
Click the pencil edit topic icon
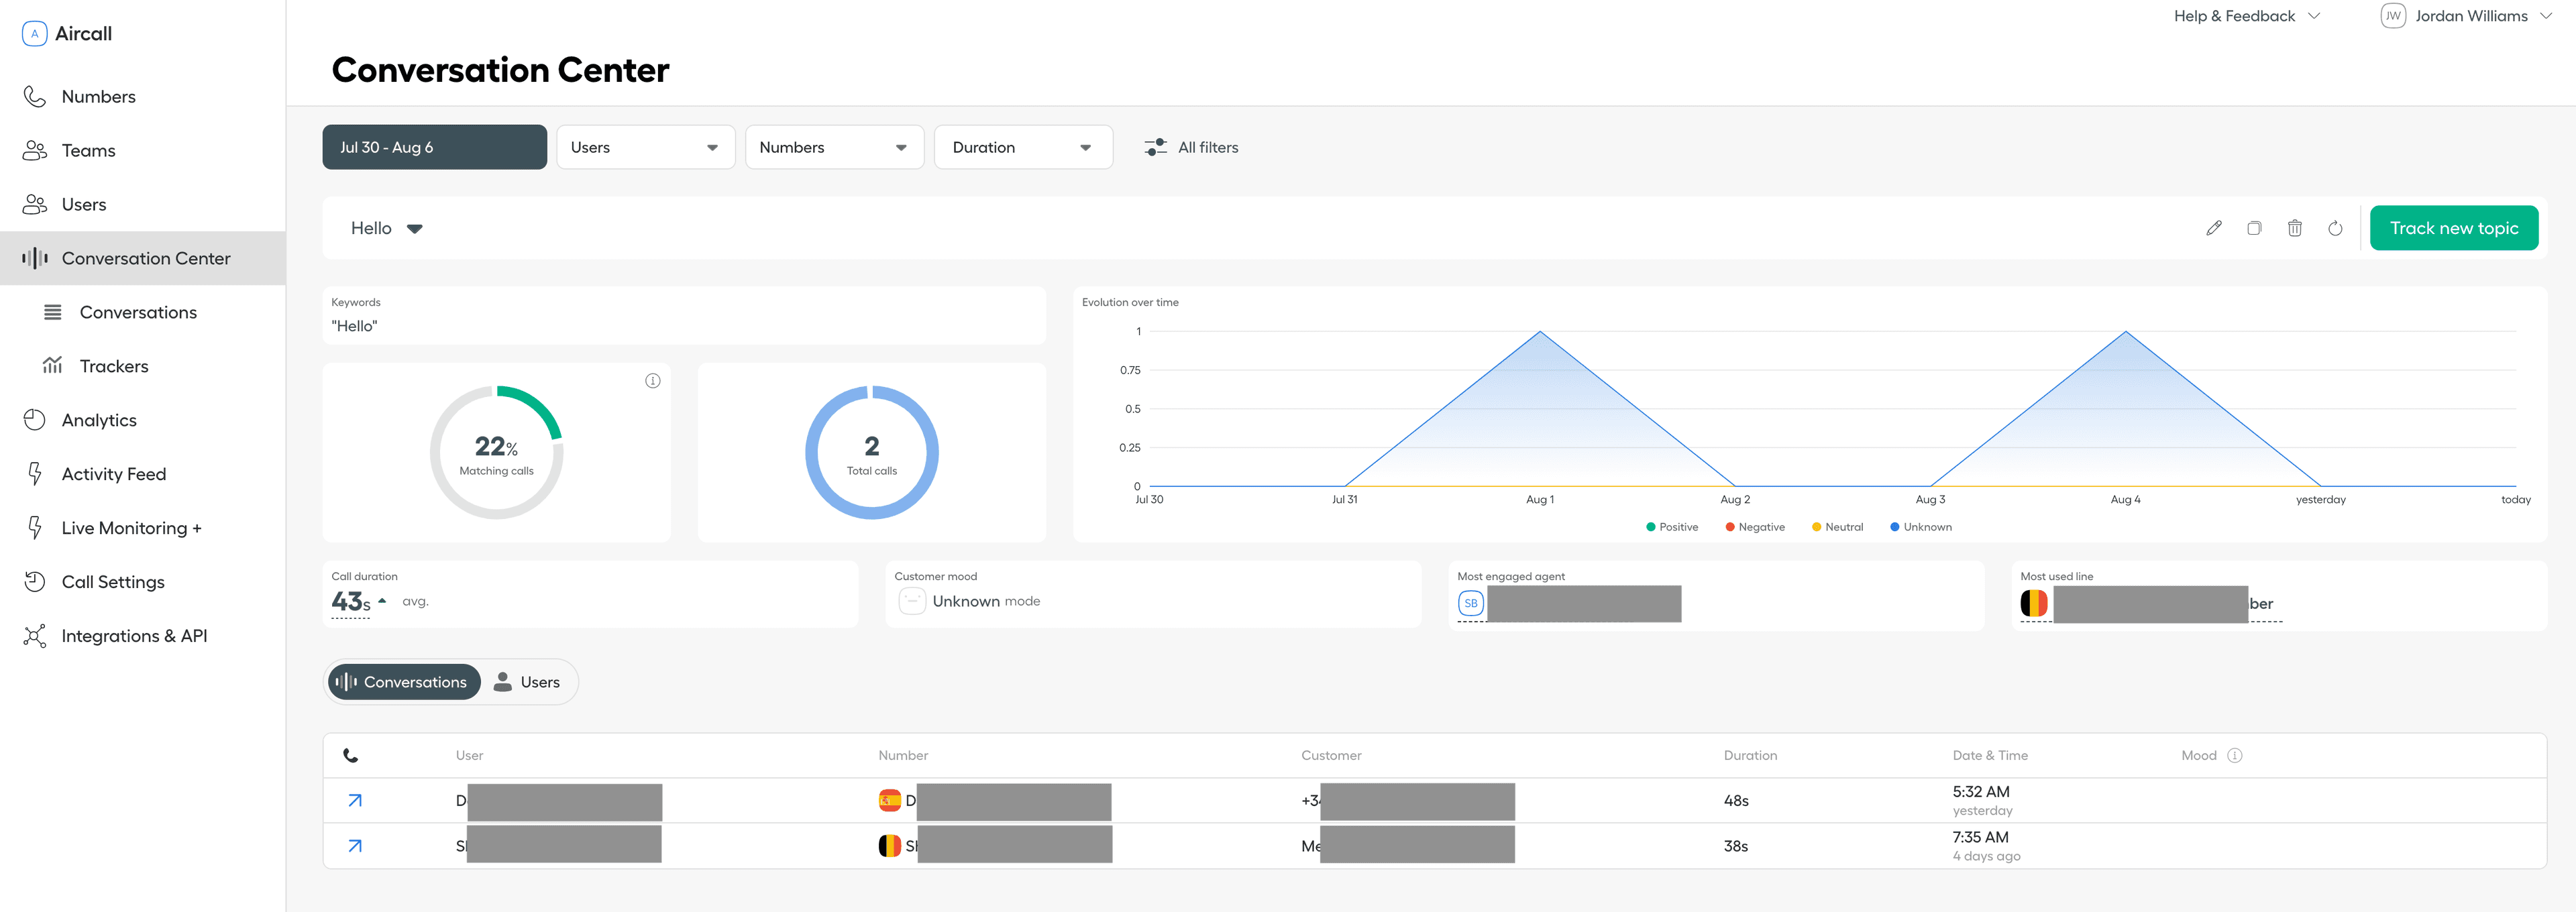[x=2213, y=228]
